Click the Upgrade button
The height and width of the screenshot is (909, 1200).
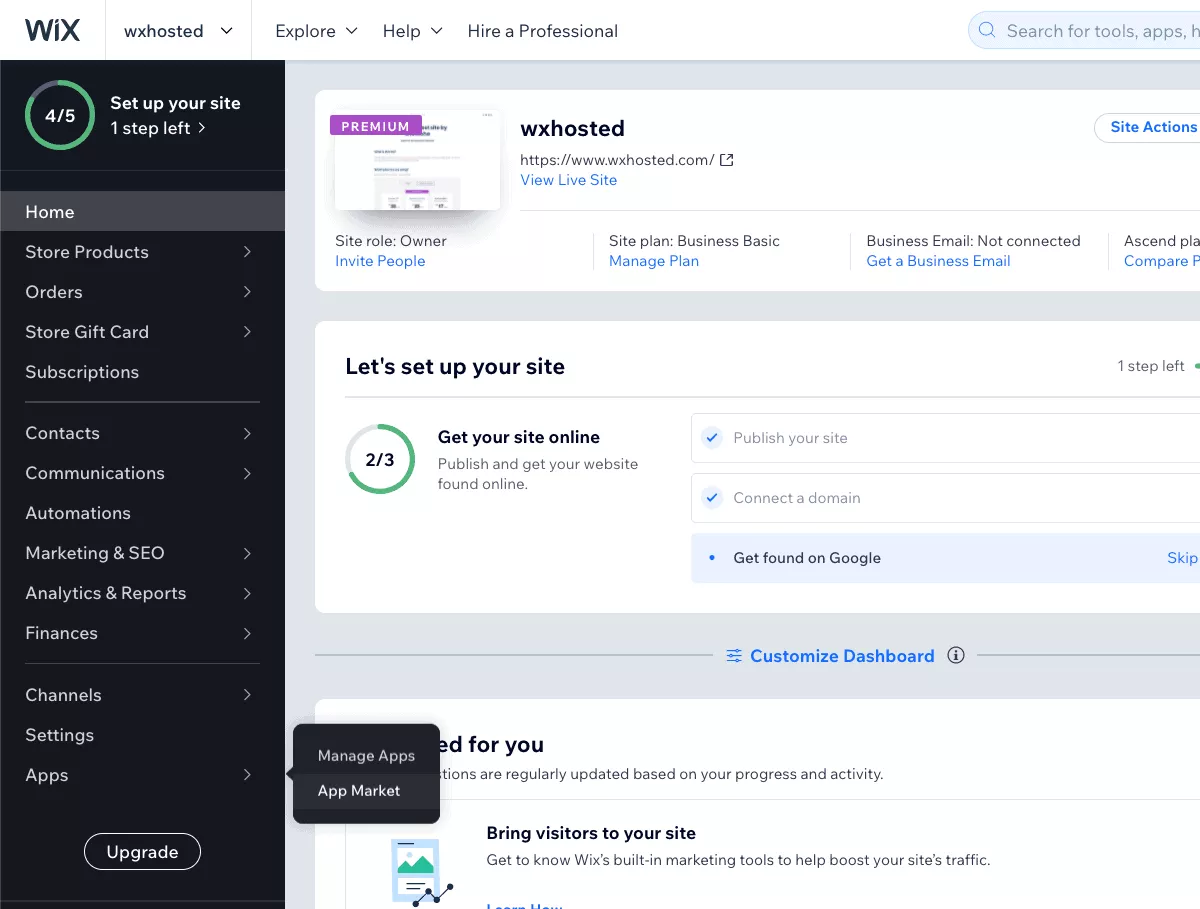pyautogui.click(x=142, y=852)
